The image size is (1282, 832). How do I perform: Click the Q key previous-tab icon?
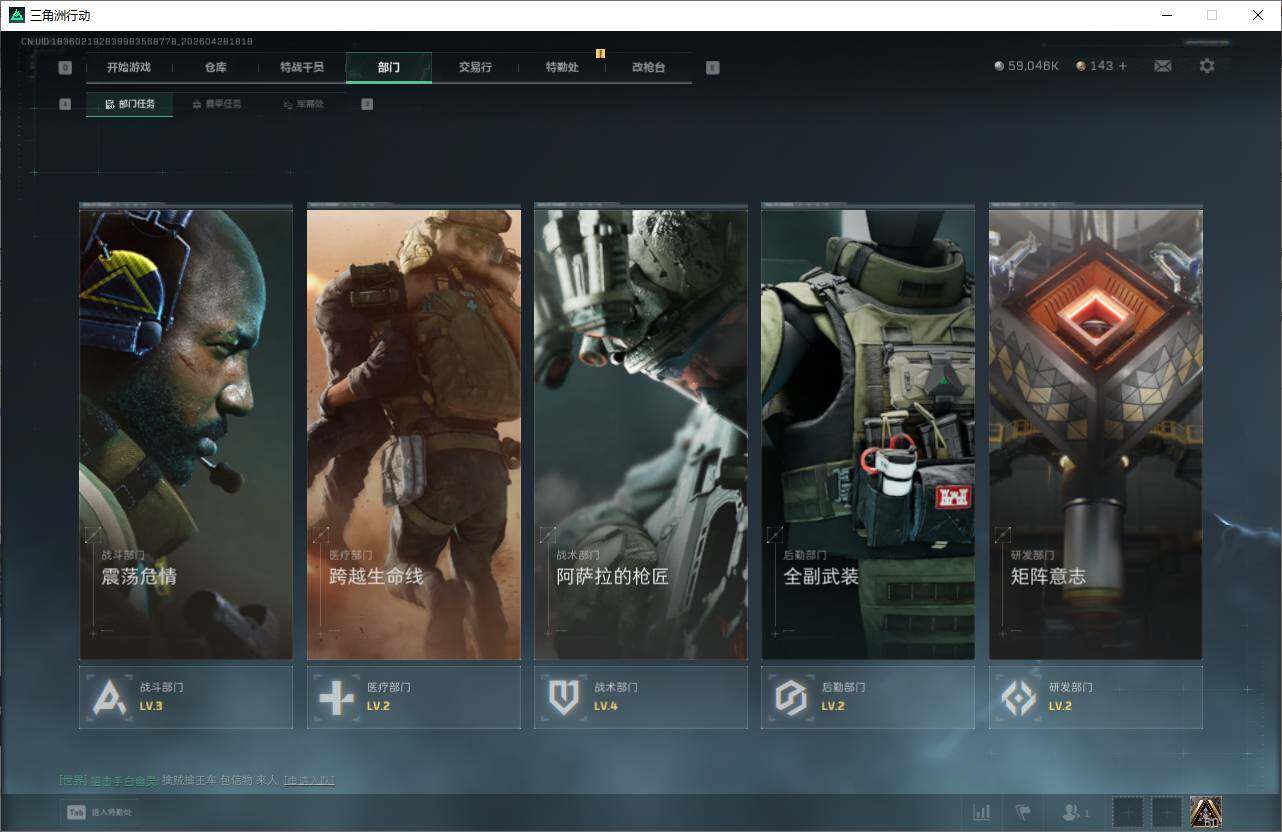[x=65, y=68]
